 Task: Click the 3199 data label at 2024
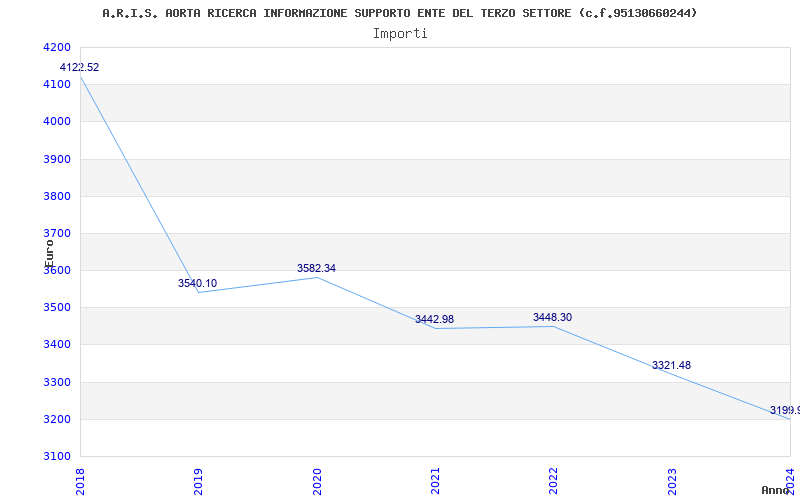785,410
